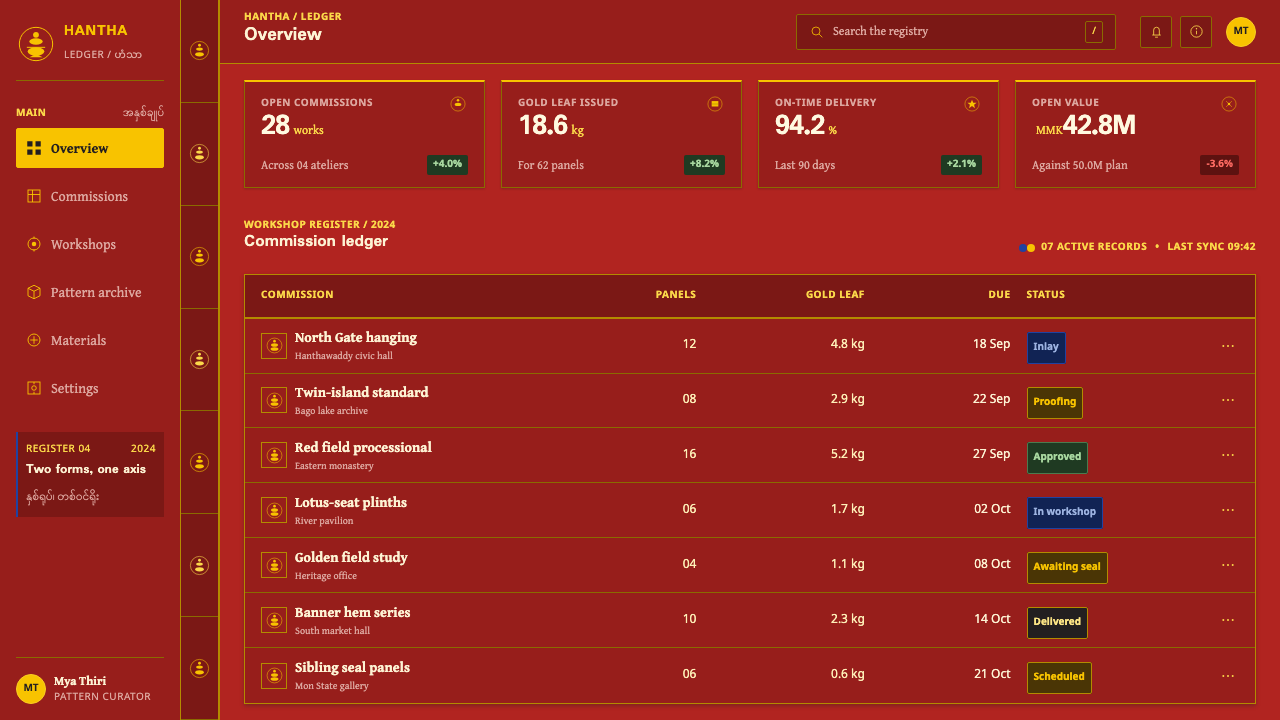Open the notifications bell
1280x720 pixels.
click(1156, 32)
